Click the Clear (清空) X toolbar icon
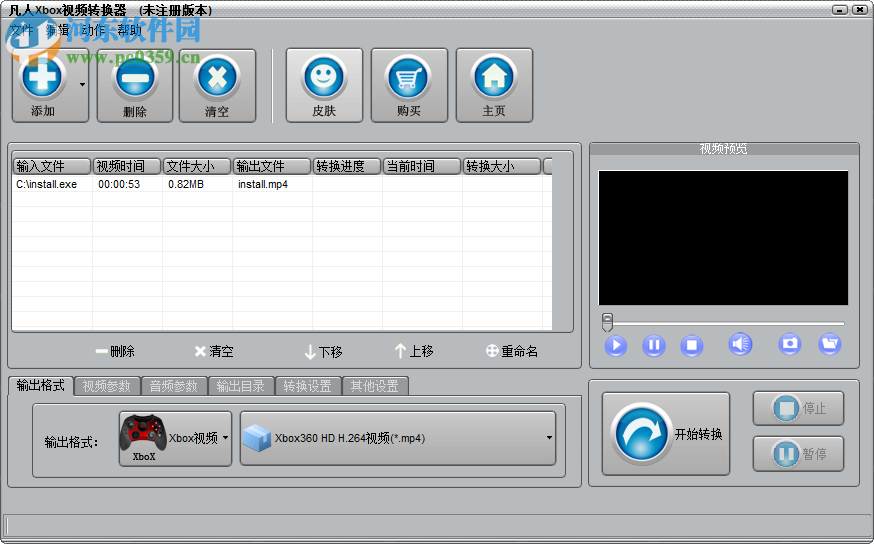Screen dimensions: 874x544 [x=217, y=77]
